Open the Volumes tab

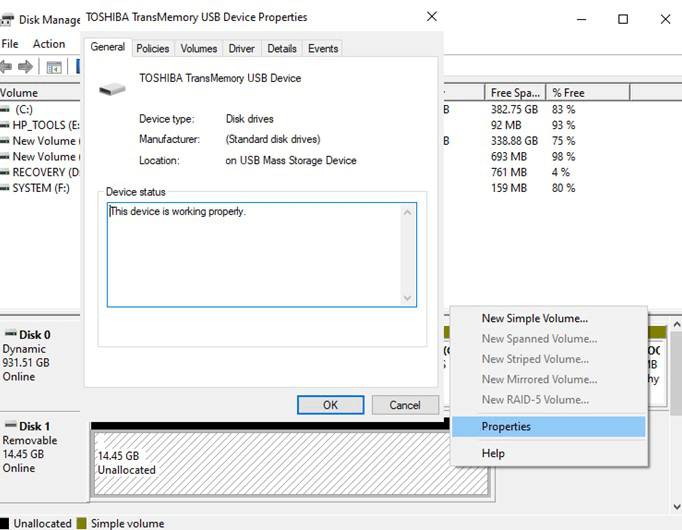point(199,48)
